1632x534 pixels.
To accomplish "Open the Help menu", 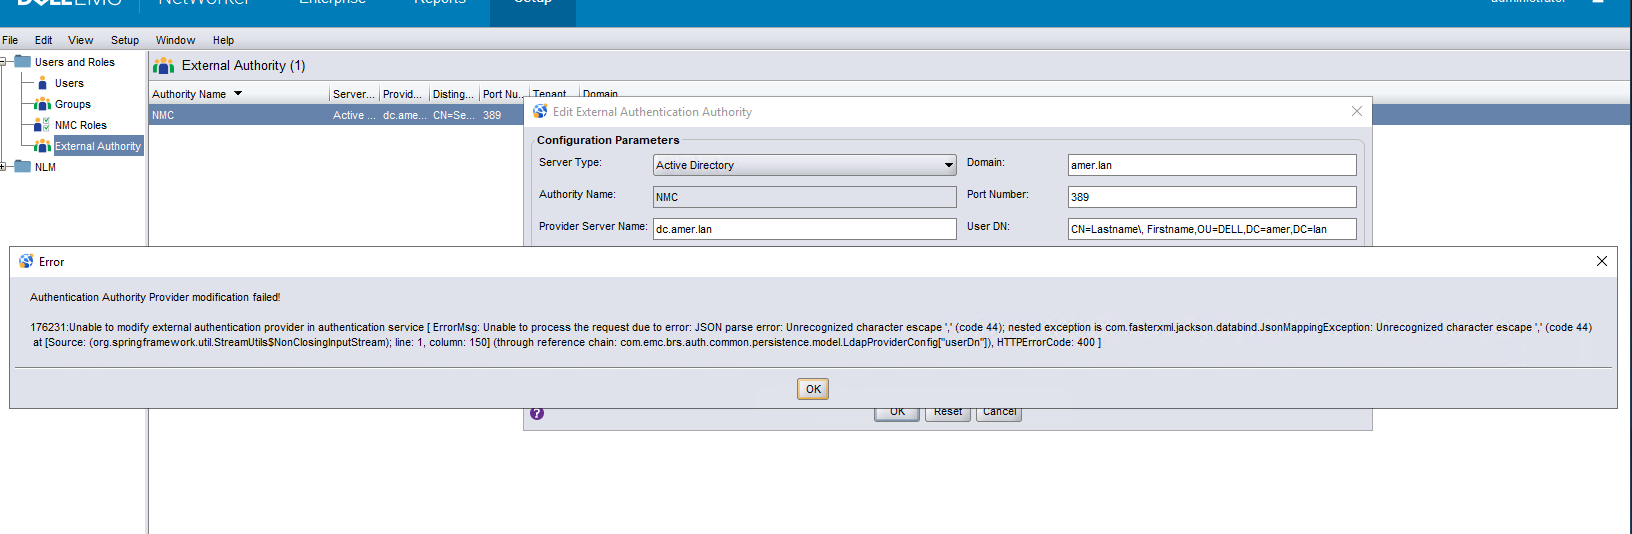I will [x=223, y=40].
